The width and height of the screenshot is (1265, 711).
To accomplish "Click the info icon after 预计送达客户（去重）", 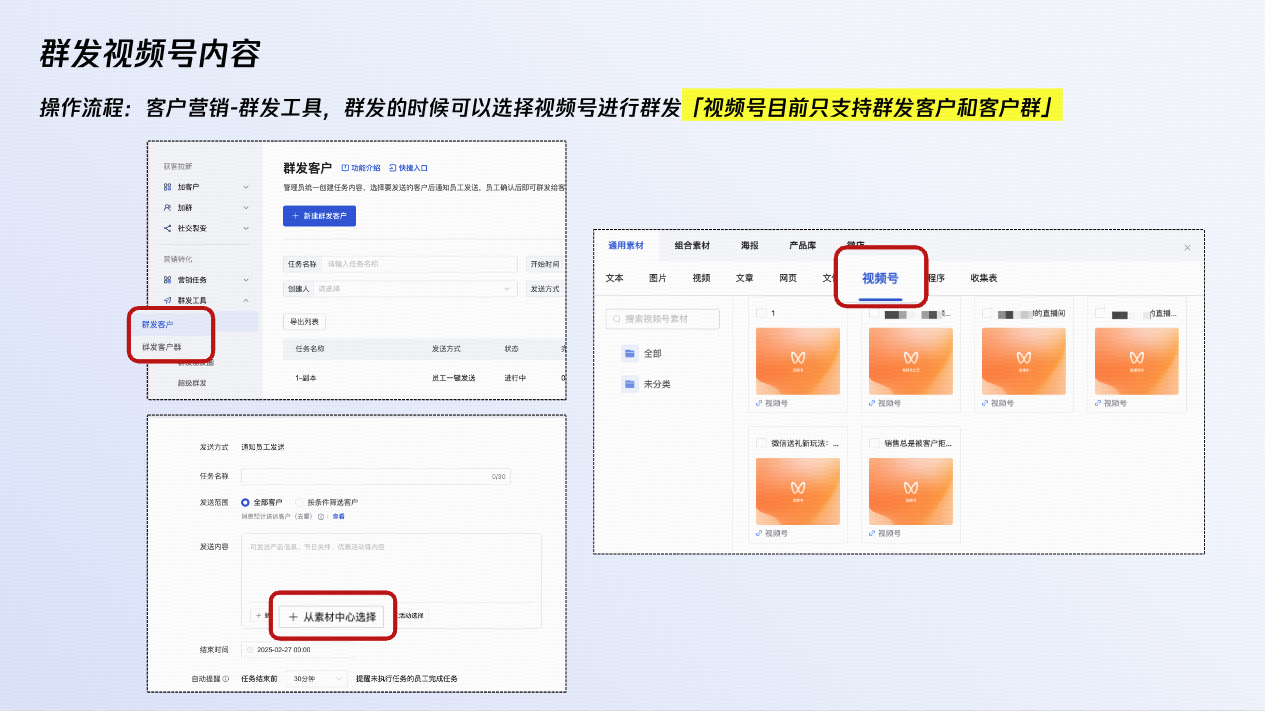I will tap(321, 516).
